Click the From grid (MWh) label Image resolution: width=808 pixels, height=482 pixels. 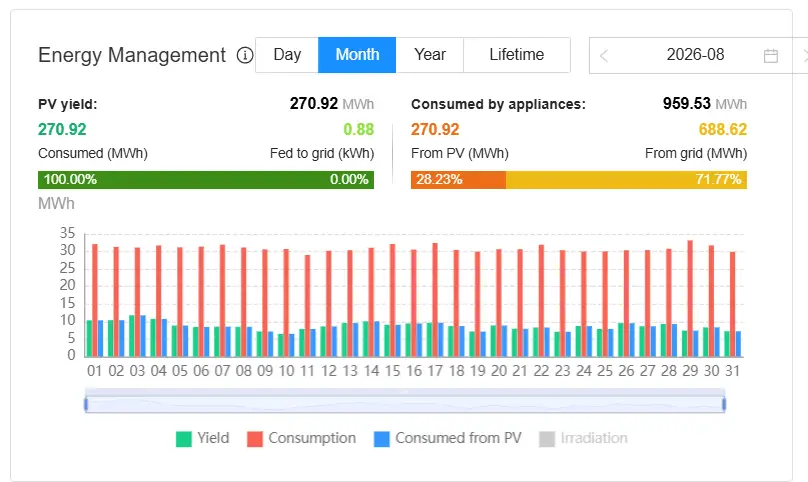696,154
